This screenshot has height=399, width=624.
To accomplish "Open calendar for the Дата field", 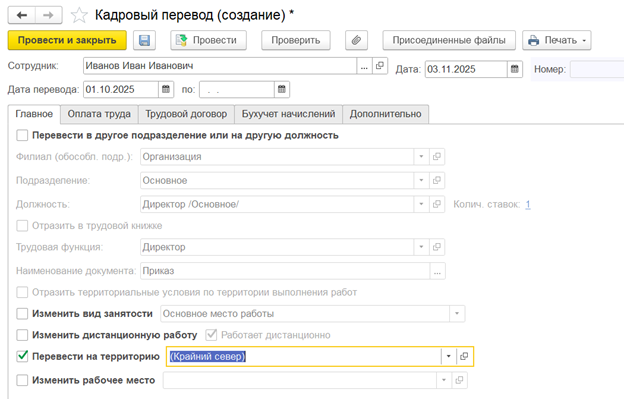I will pos(515,69).
